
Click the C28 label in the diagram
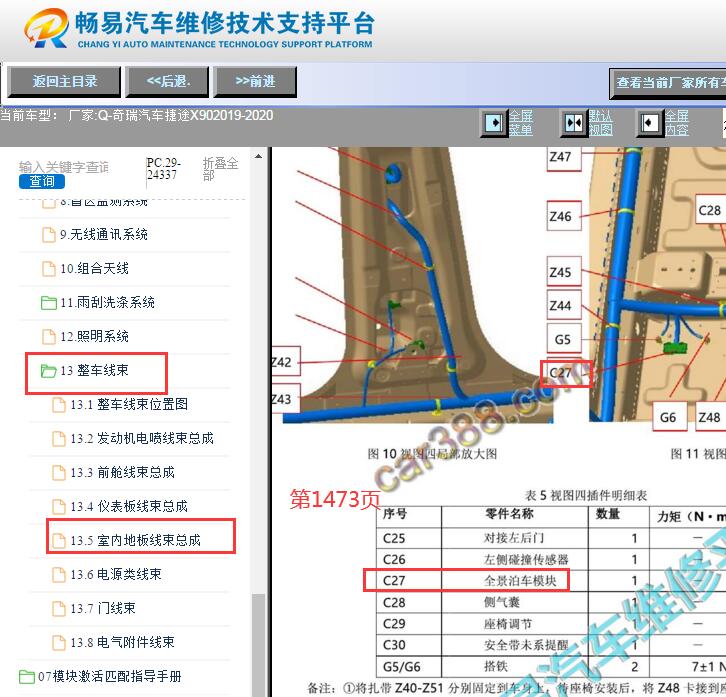(x=711, y=210)
